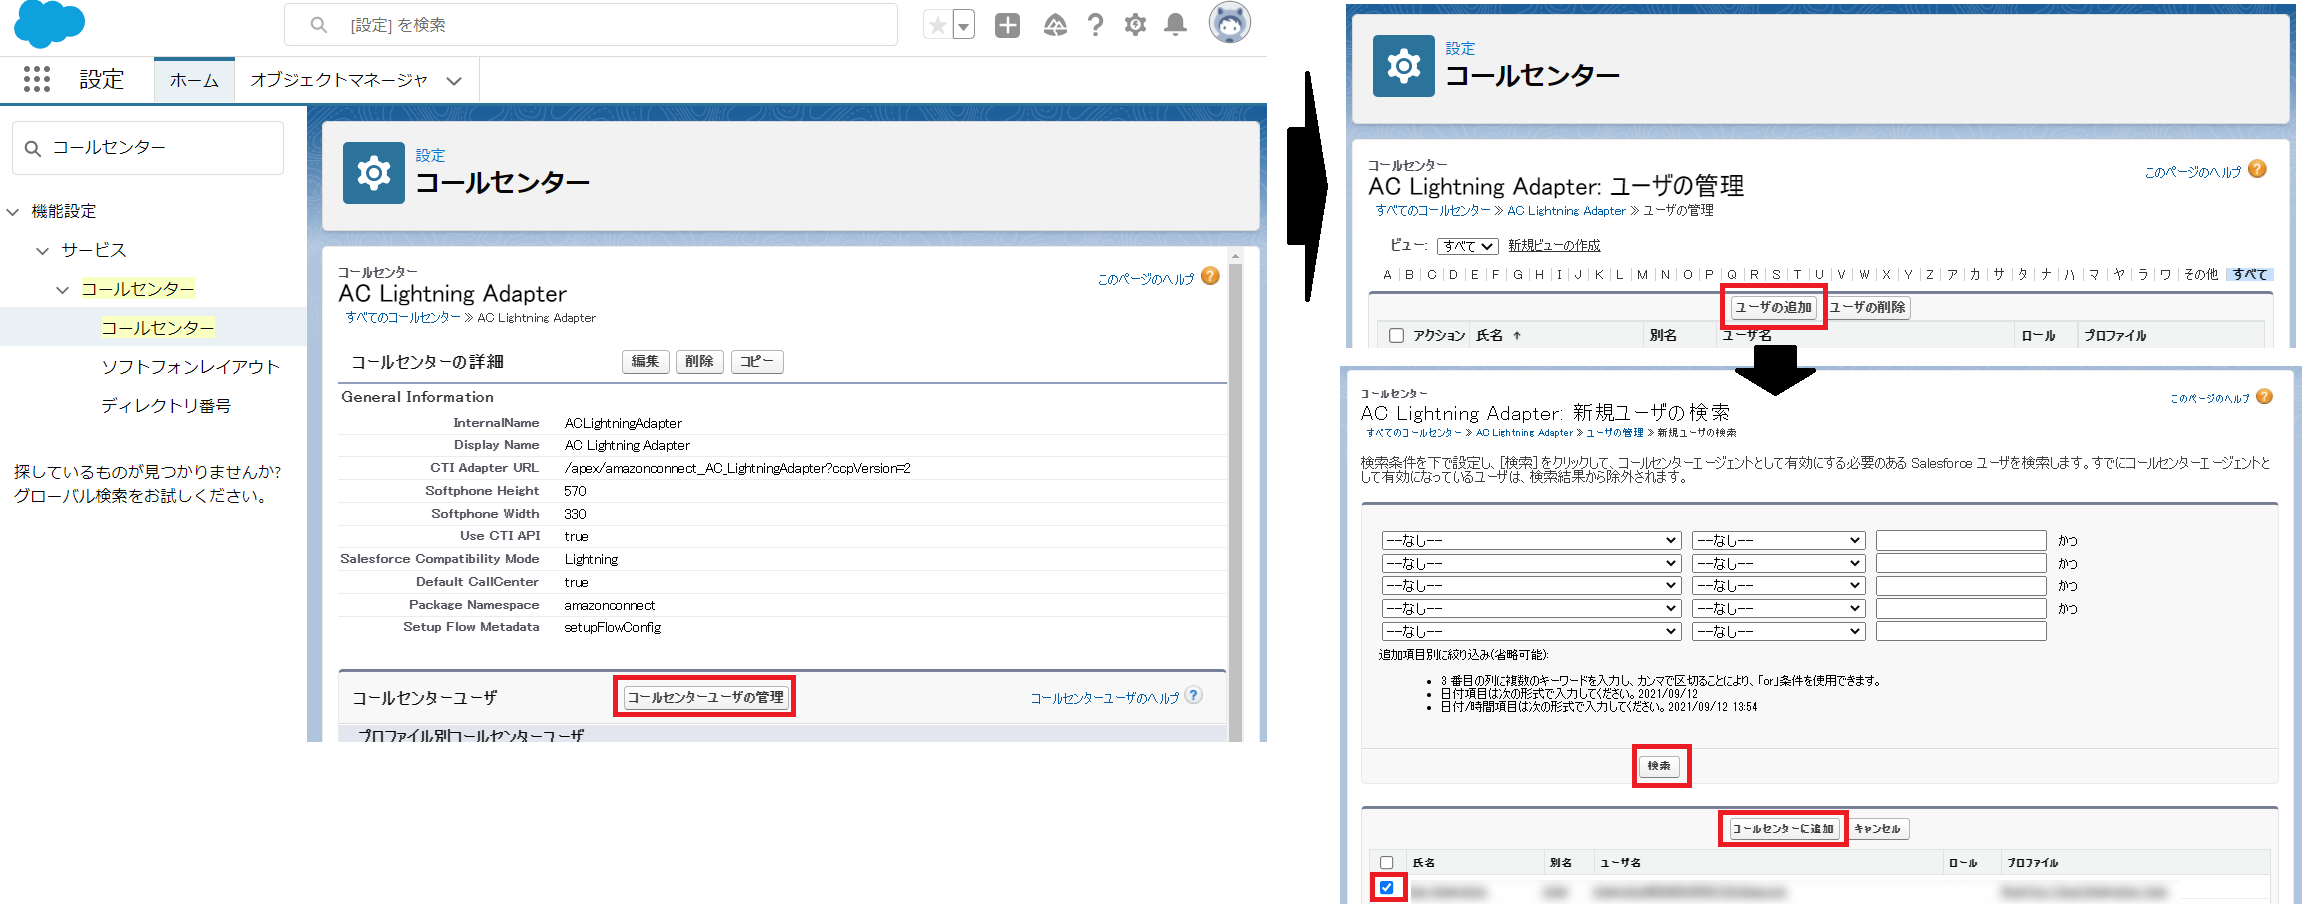Click AC Lightning Adapter breadcrumb in ユーザの管理
2318x914 pixels.
coord(1566,211)
